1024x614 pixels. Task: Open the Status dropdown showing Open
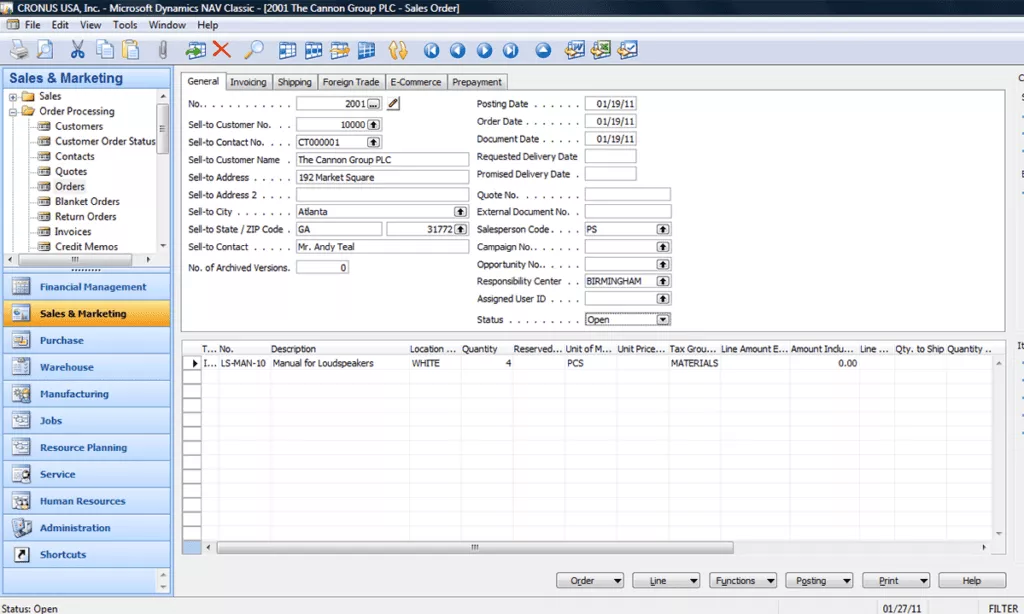tap(663, 319)
